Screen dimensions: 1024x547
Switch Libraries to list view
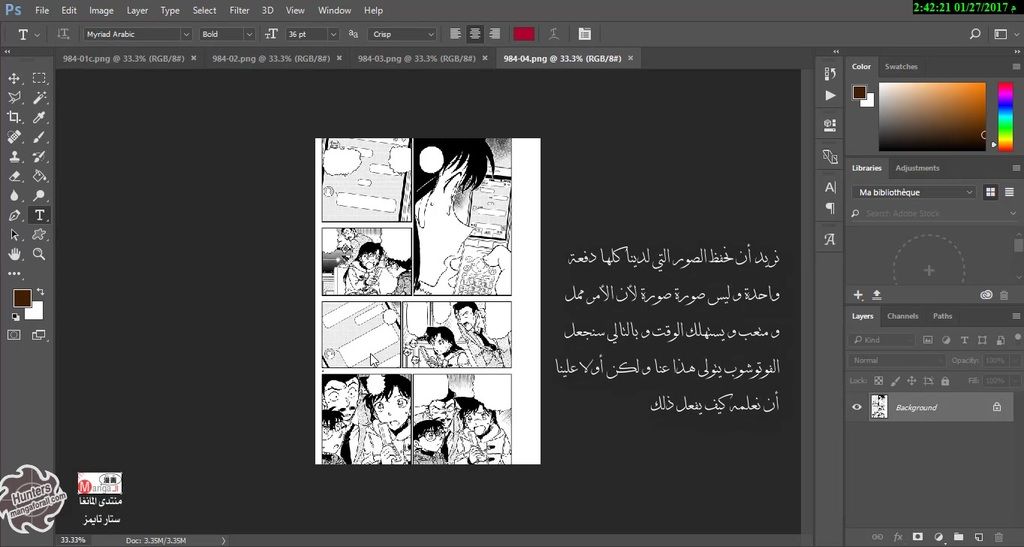tap(1010, 192)
